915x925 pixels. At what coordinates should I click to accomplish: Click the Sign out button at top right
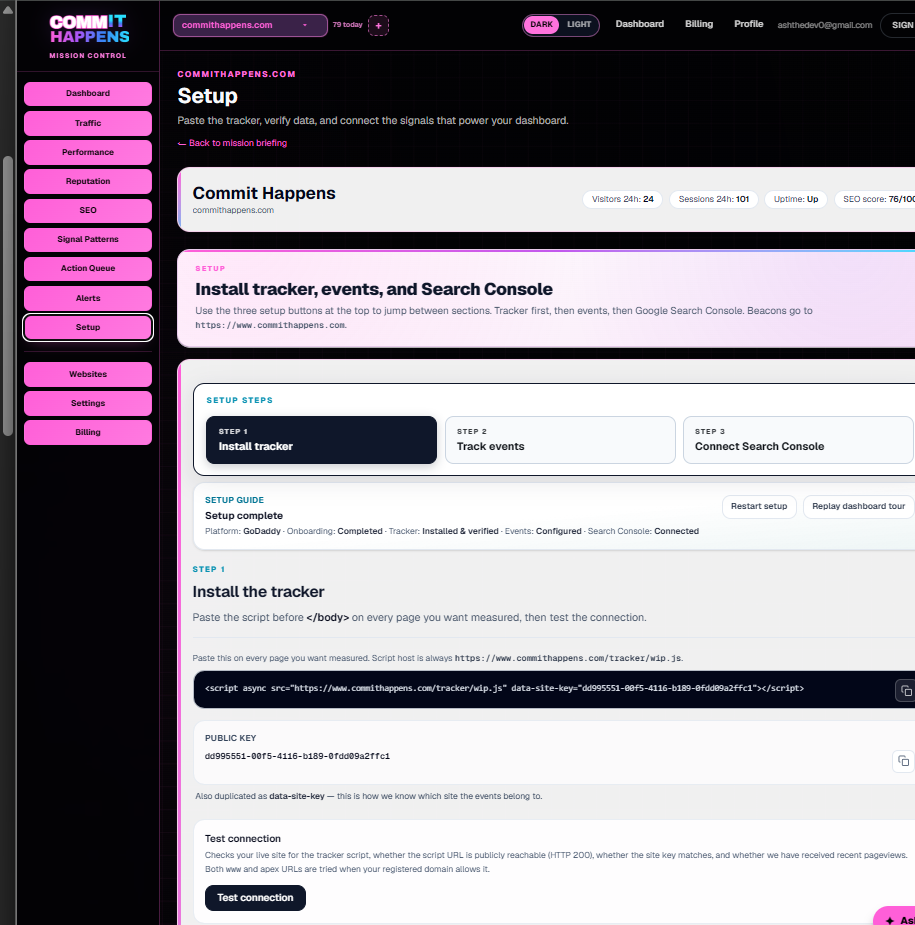click(898, 25)
